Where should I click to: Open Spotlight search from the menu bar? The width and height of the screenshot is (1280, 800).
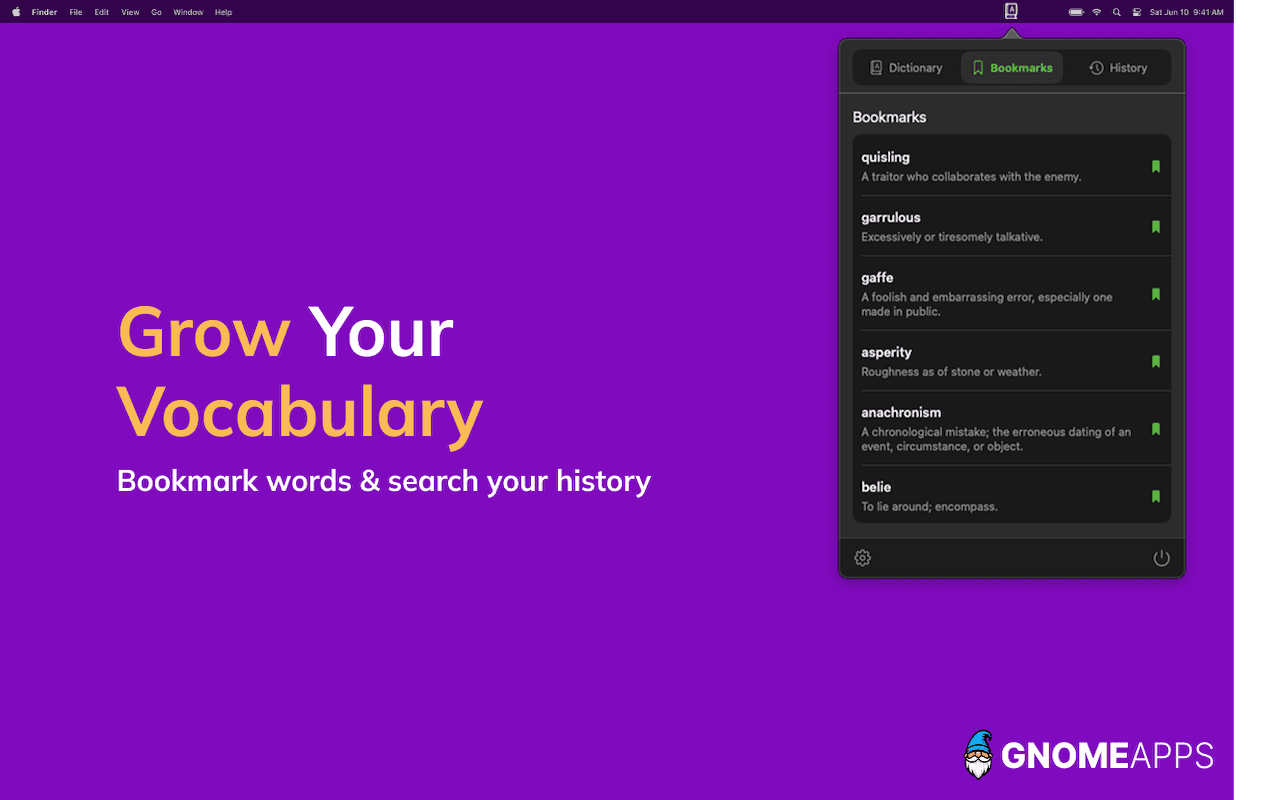(1116, 11)
